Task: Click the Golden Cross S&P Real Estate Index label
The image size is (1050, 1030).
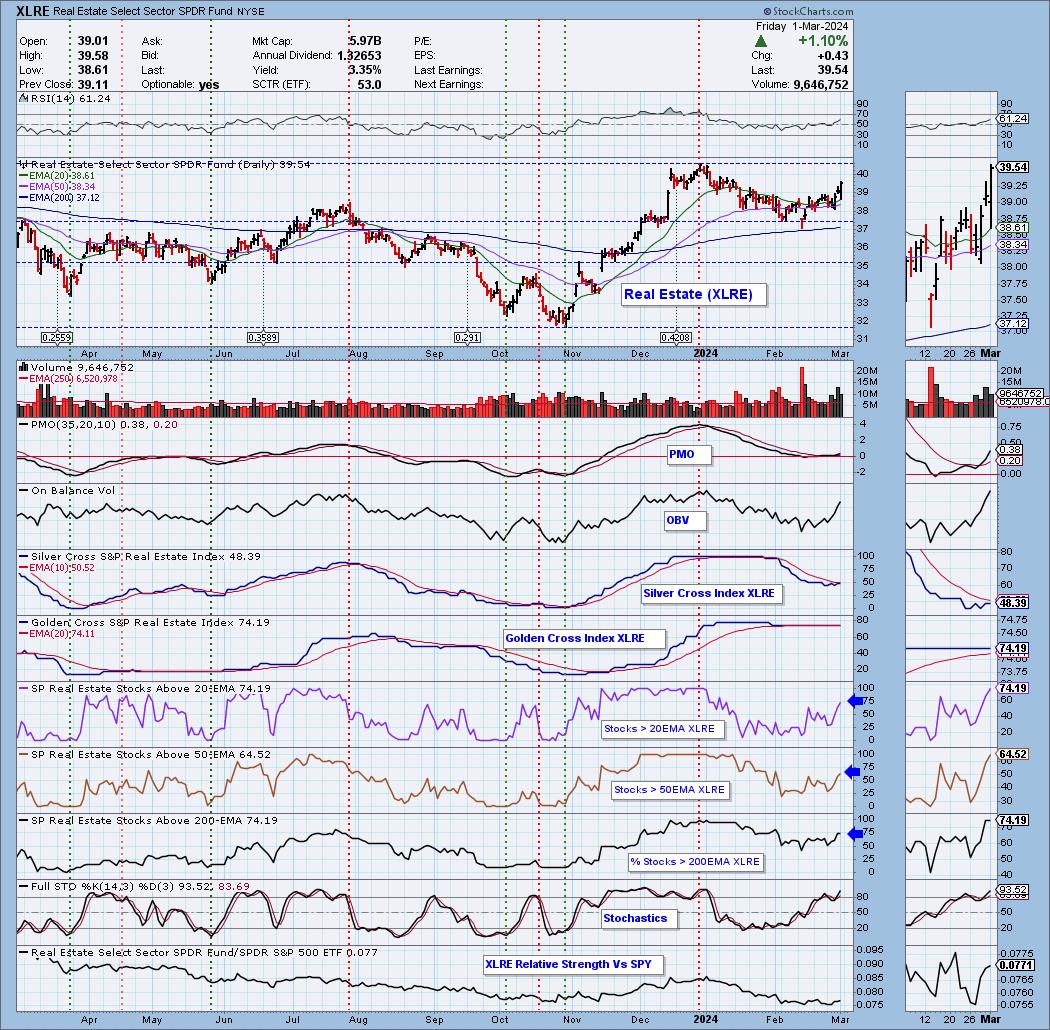Action: click(145, 622)
